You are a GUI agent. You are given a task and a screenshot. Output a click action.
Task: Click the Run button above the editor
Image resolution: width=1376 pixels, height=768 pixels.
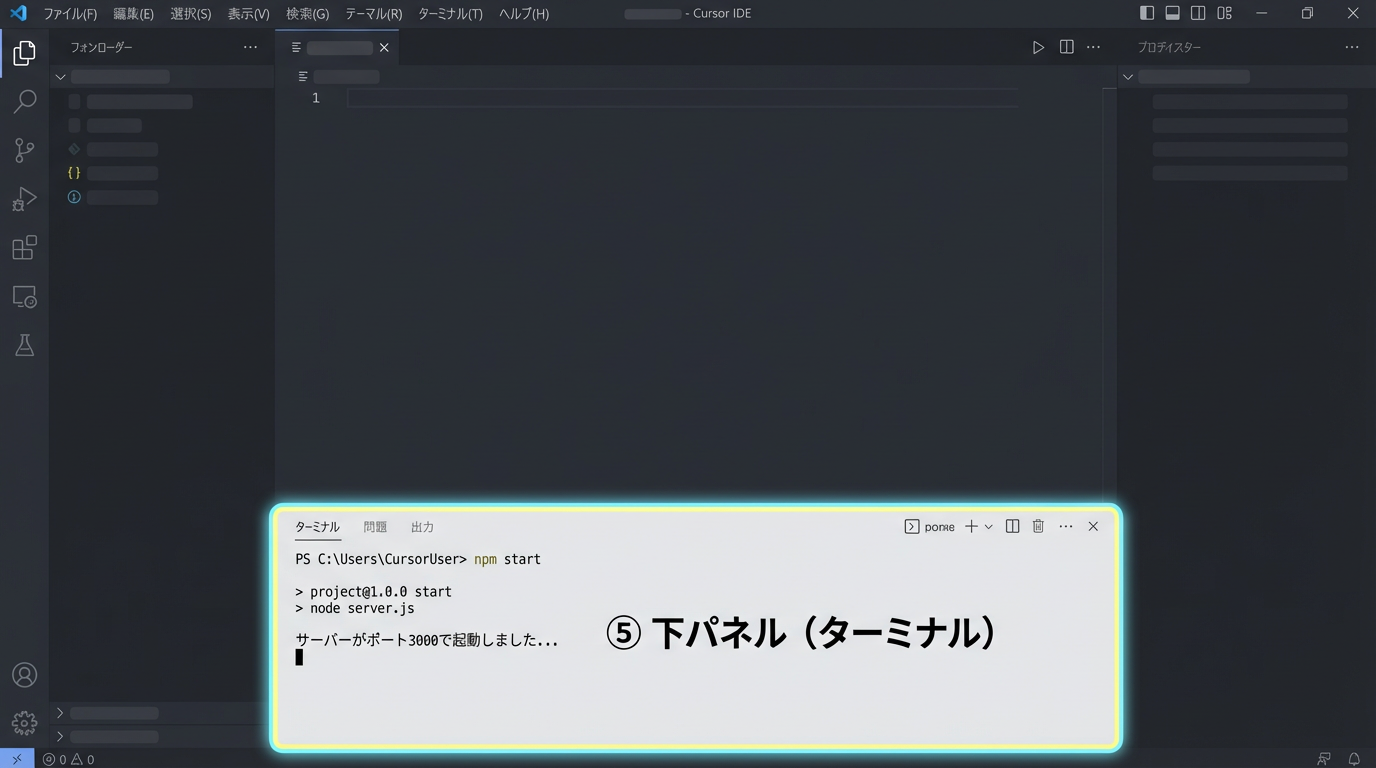tap(1038, 46)
